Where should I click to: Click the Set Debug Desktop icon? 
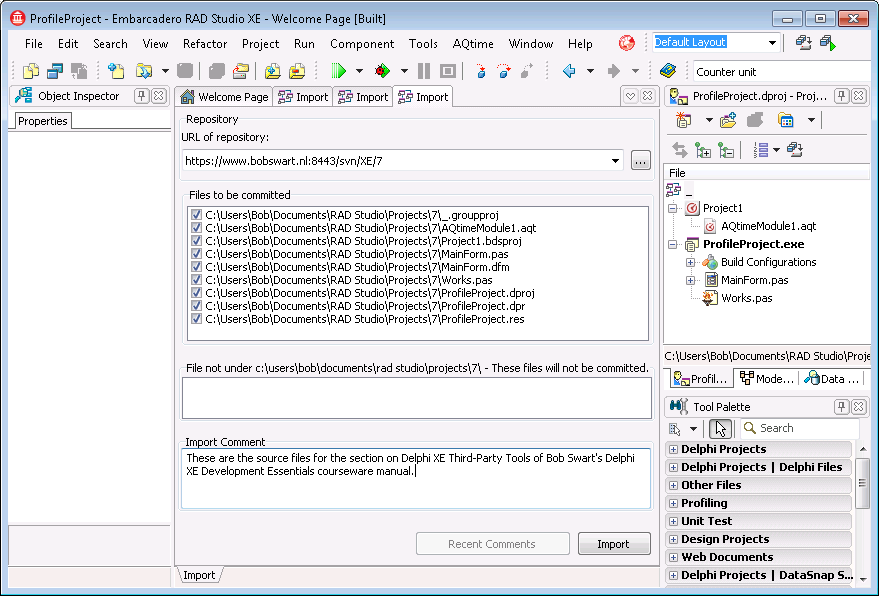pyautogui.click(x=827, y=43)
